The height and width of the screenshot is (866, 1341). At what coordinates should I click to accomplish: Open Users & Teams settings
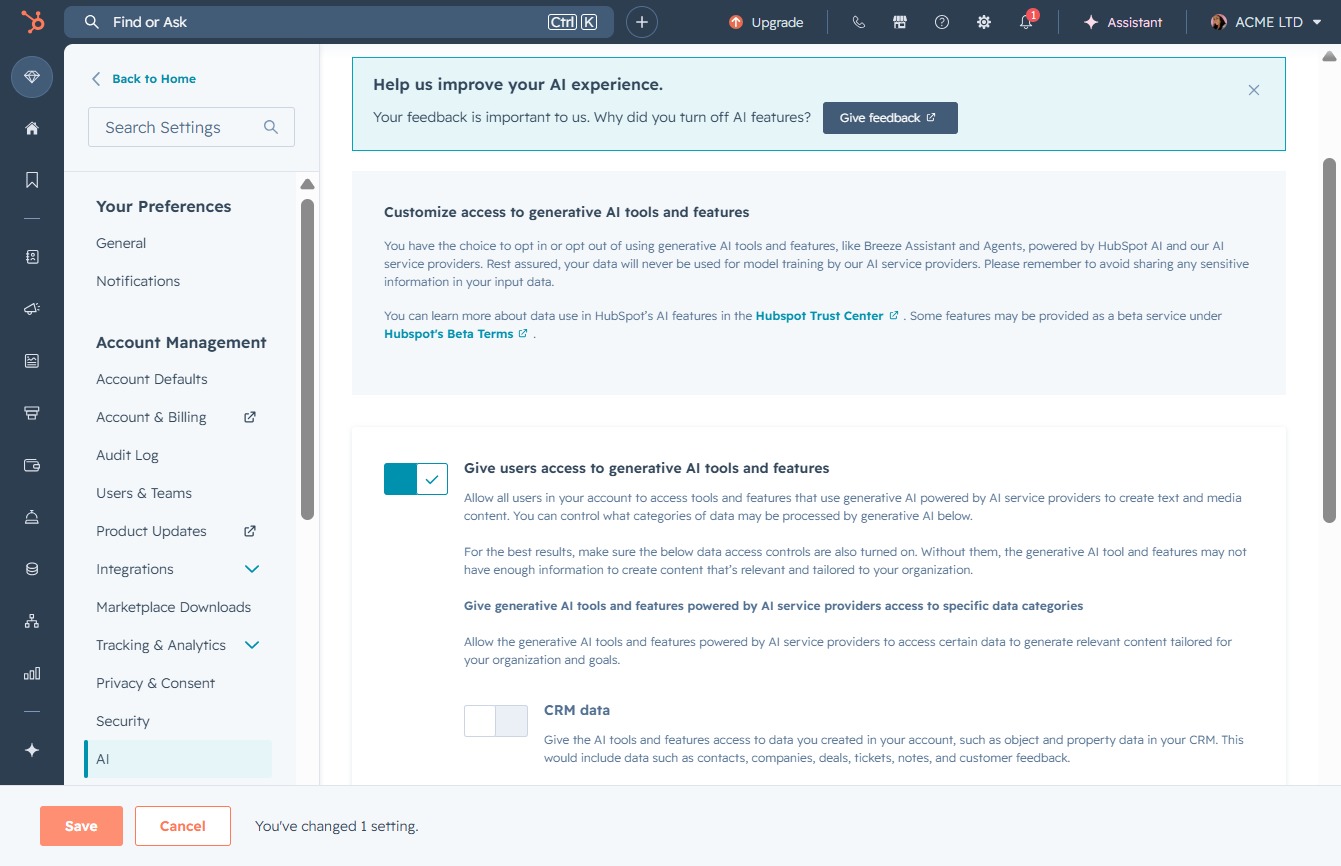point(144,493)
